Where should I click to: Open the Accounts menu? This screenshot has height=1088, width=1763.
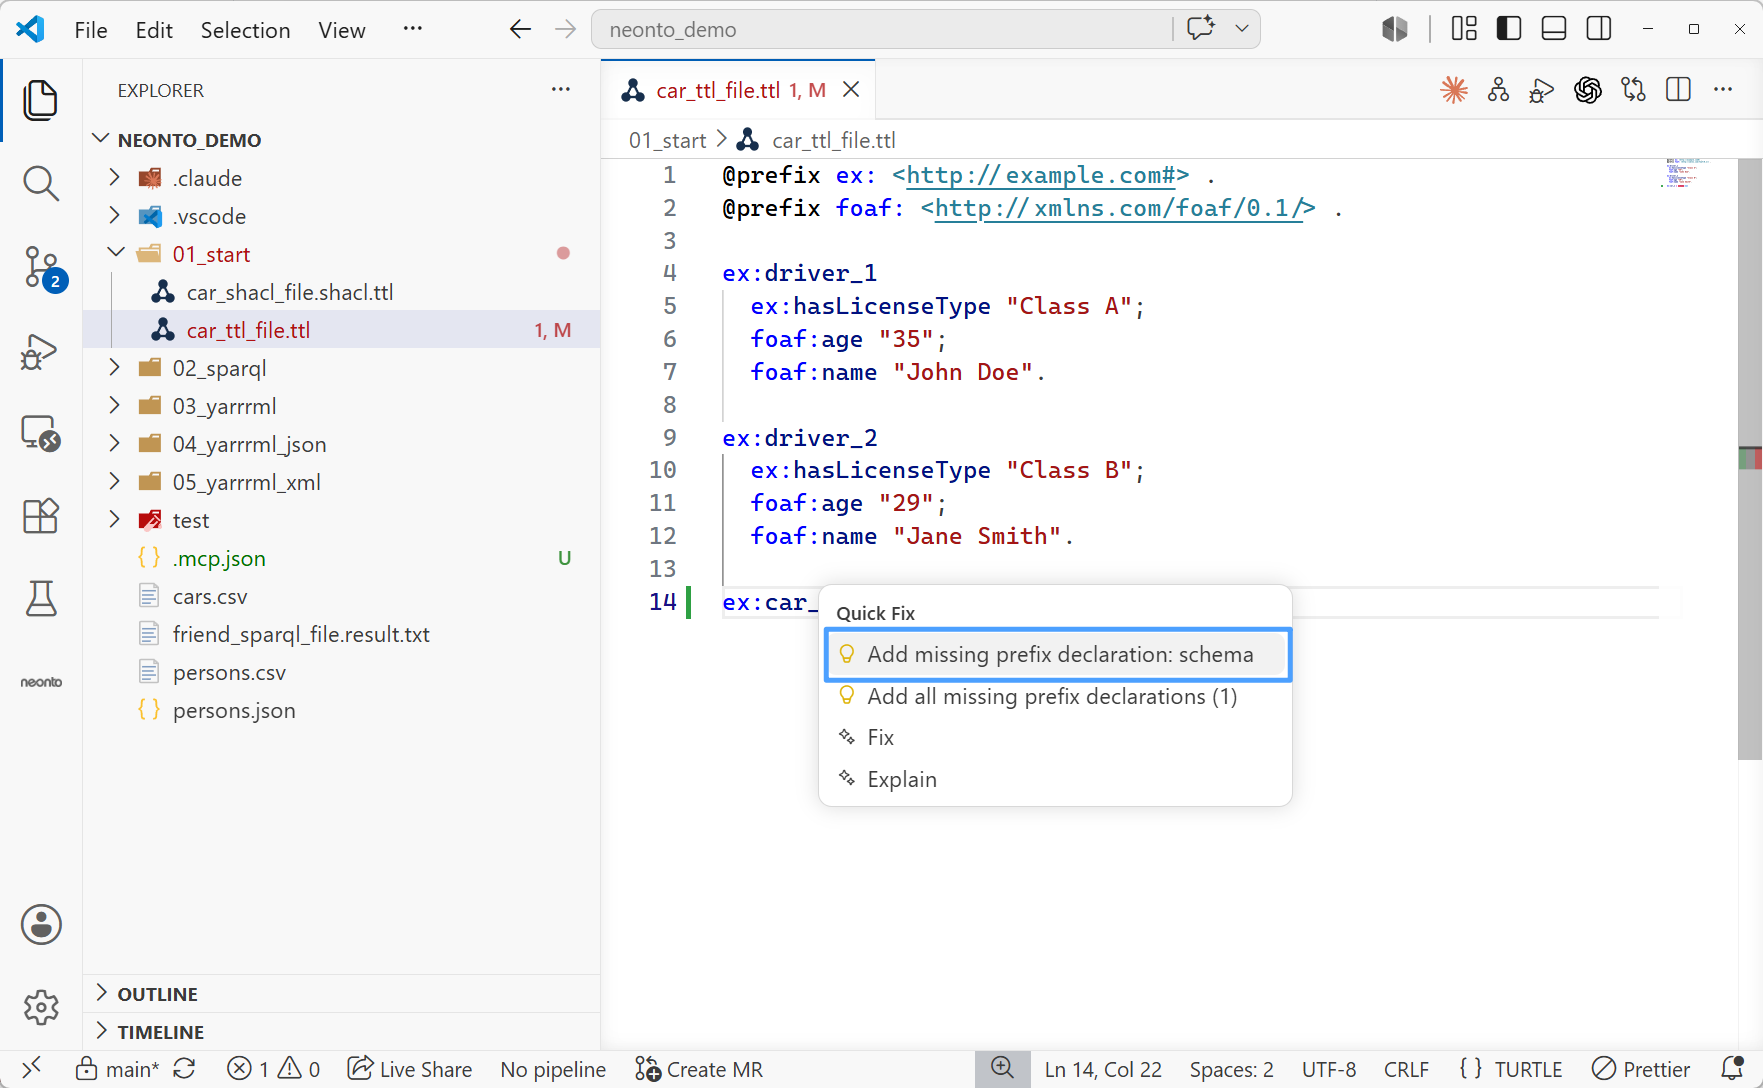tap(41, 924)
